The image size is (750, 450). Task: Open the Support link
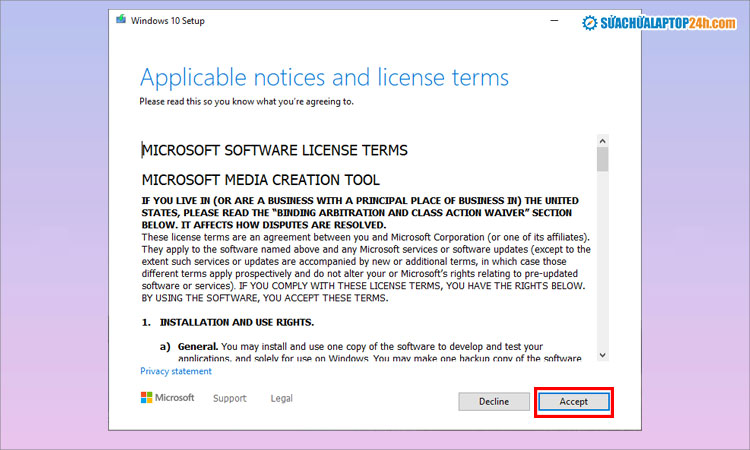tap(229, 398)
